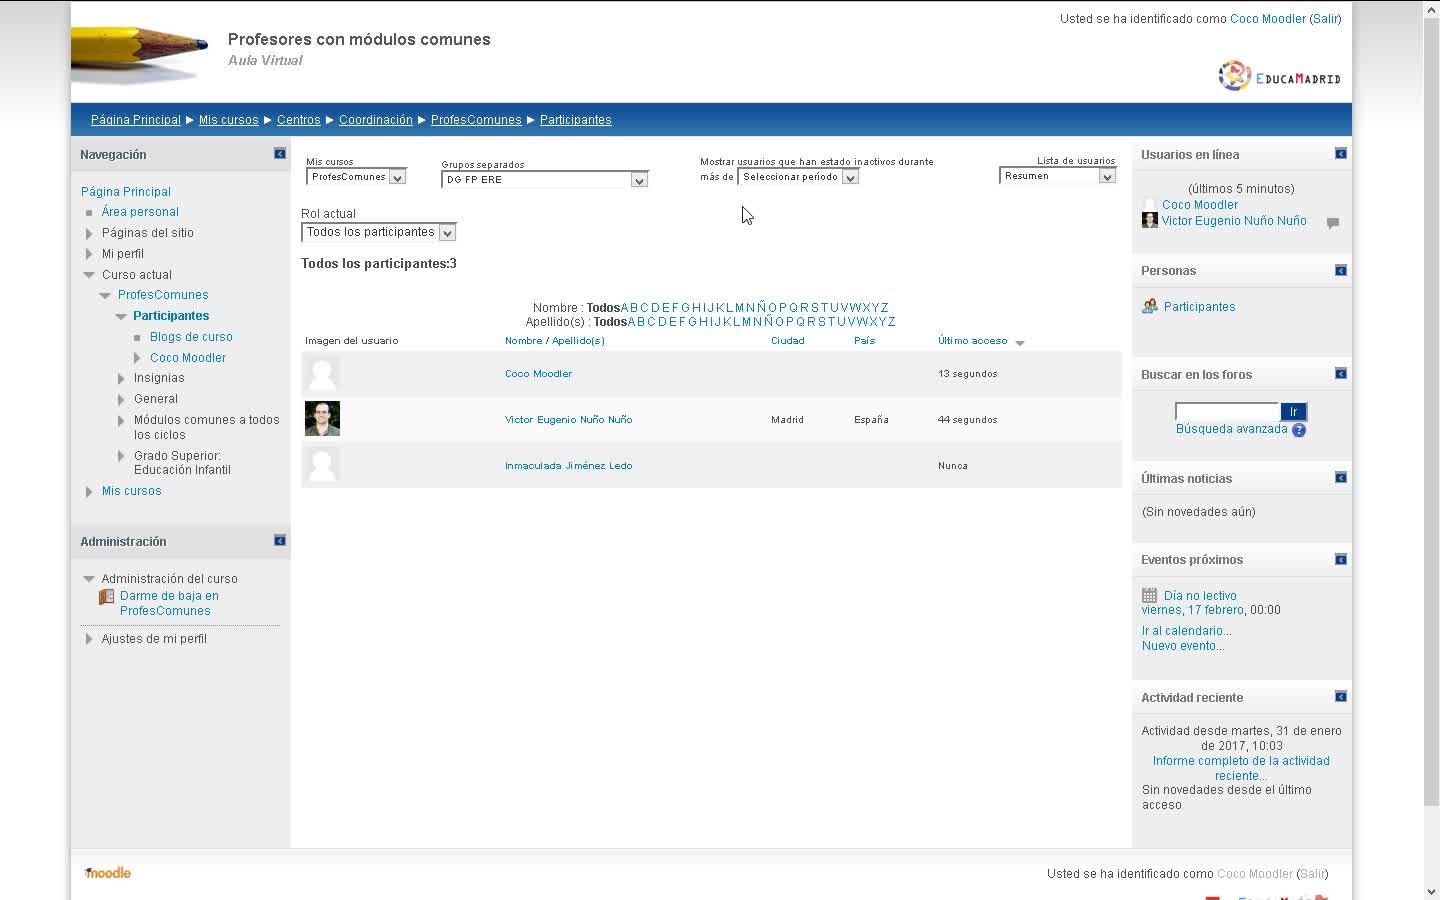Click viernes, 17 febrero date link
This screenshot has width=1440, height=900.
pyautogui.click(x=1193, y=610)
